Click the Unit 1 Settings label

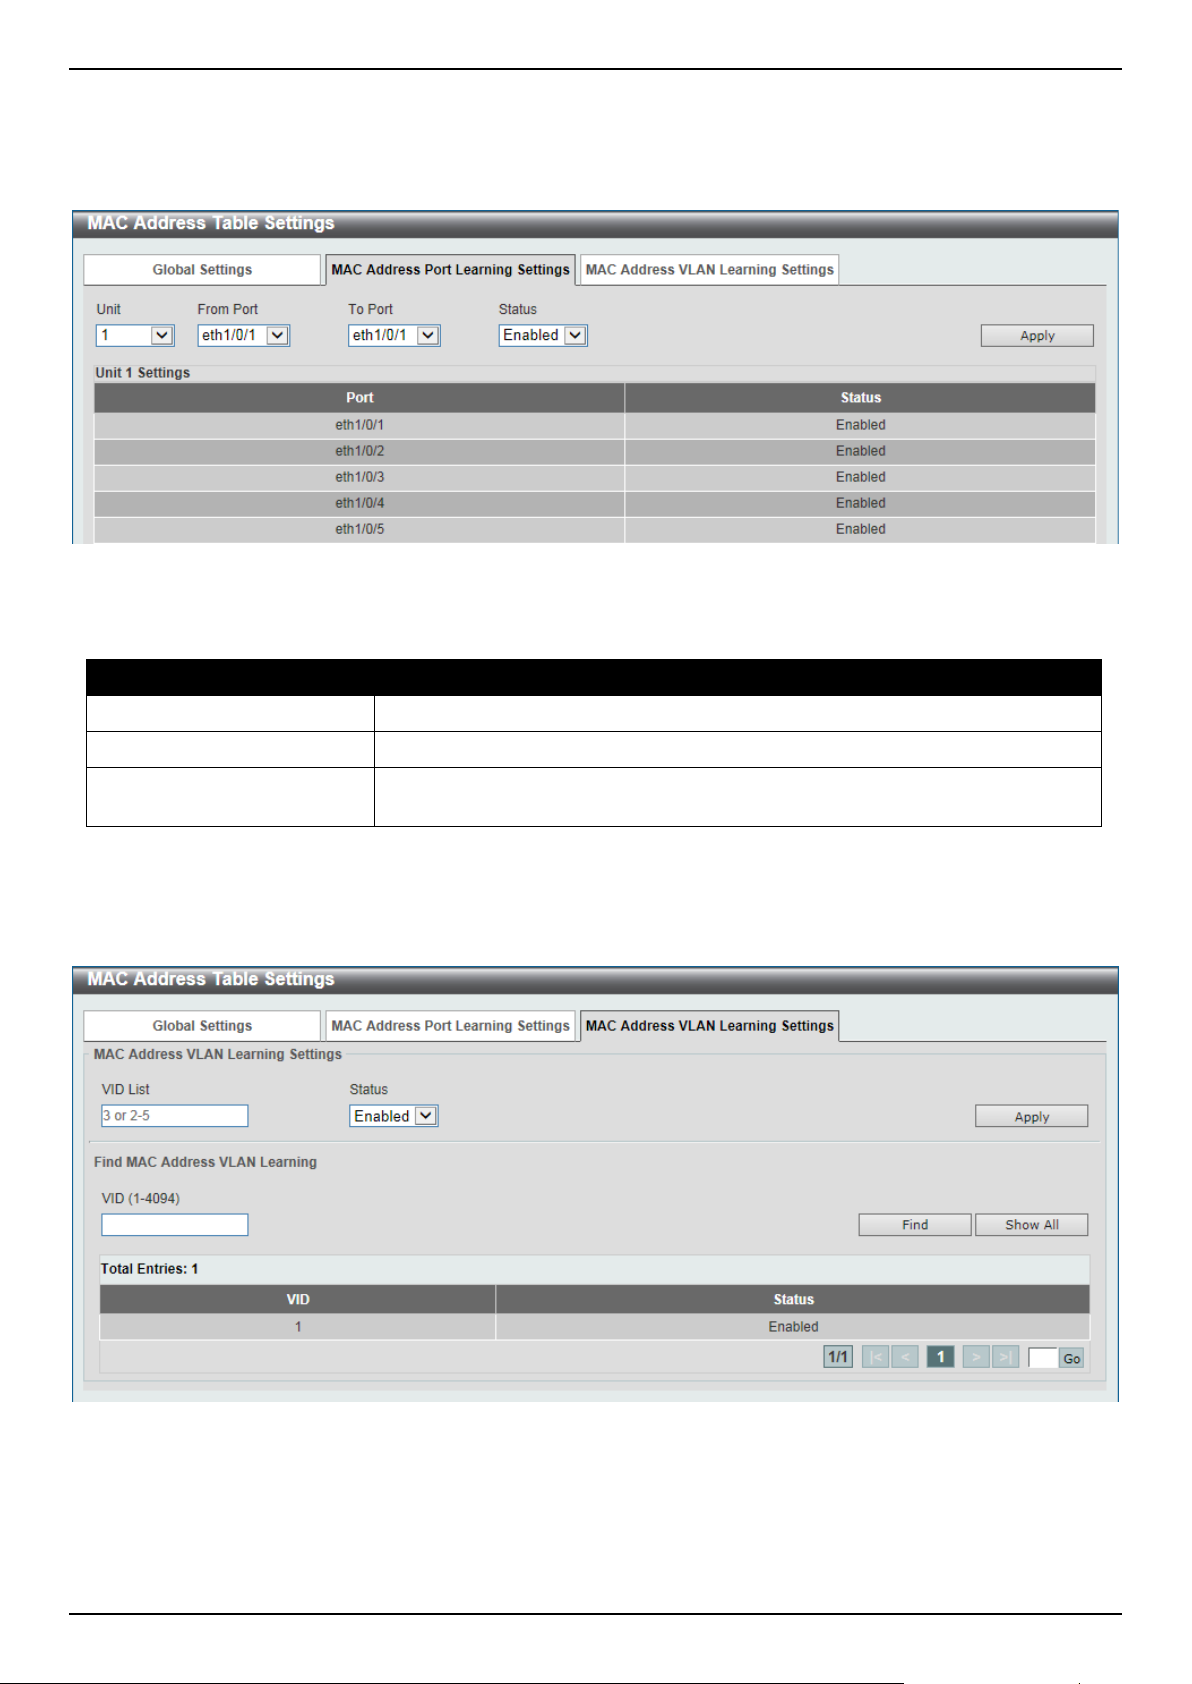143,373
